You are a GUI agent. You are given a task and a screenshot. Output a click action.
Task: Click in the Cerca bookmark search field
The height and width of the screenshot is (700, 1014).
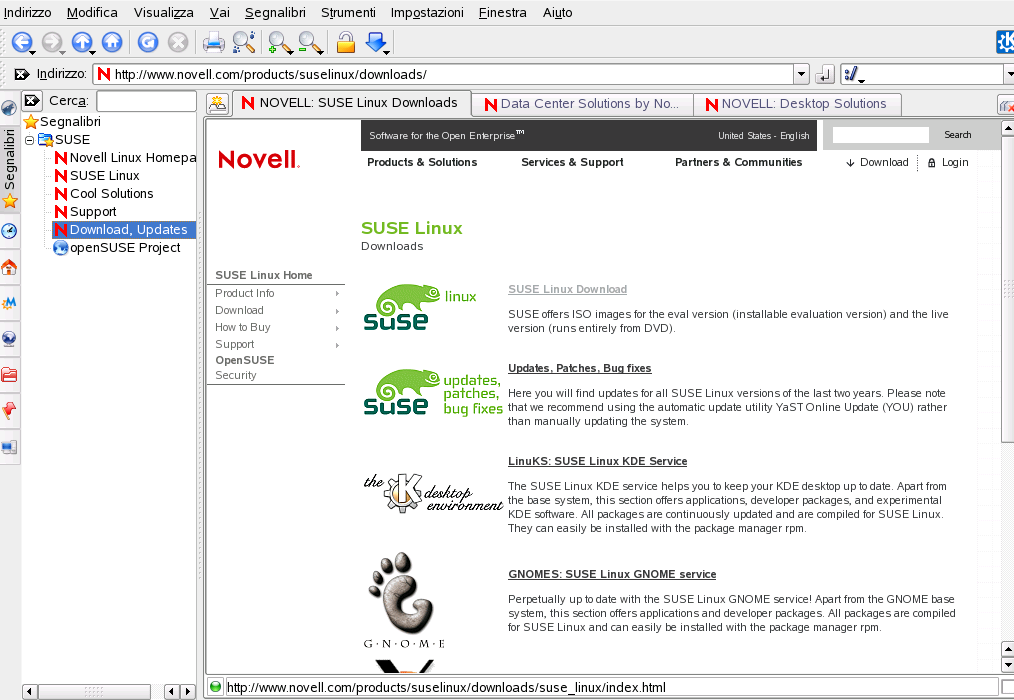click(x=146, y=101)
